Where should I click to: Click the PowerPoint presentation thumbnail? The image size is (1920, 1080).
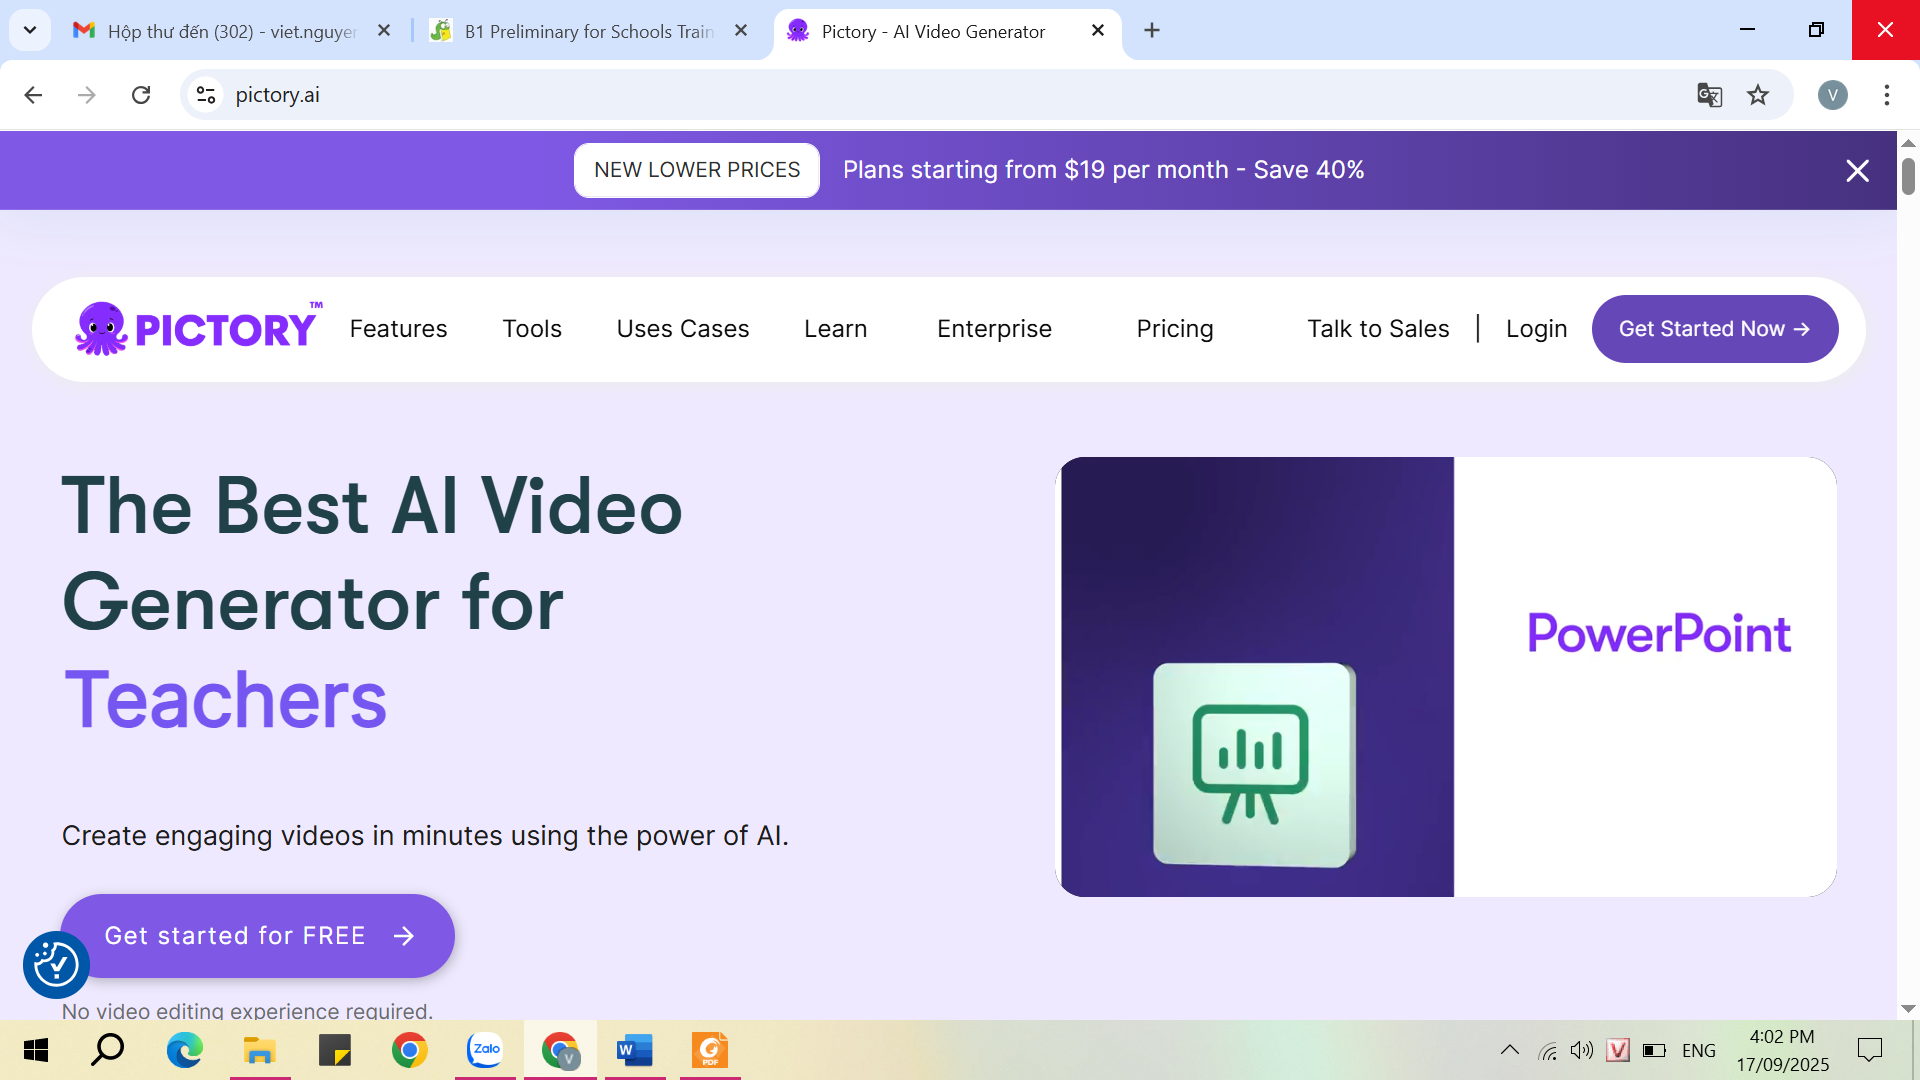point(1446,677)
